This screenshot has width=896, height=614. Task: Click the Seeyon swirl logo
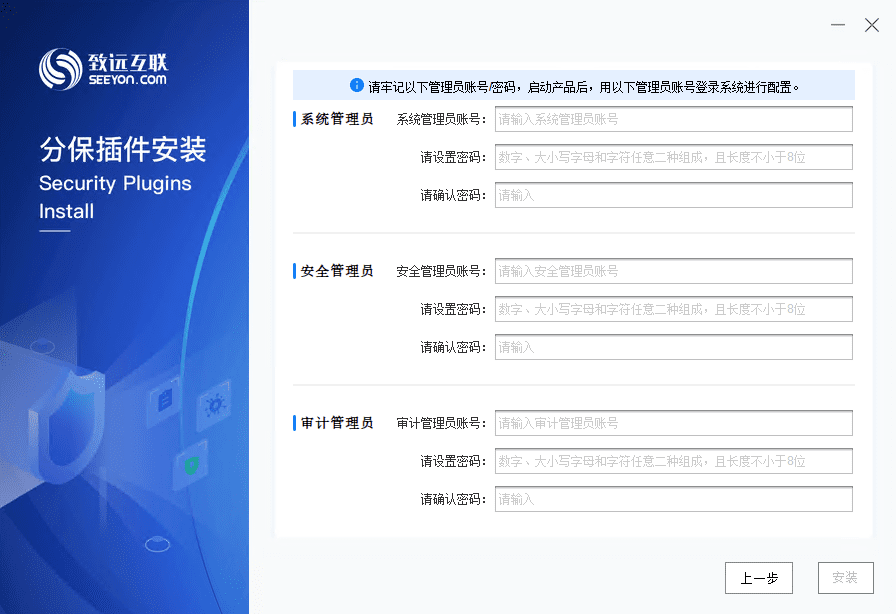tap(61, 69)
